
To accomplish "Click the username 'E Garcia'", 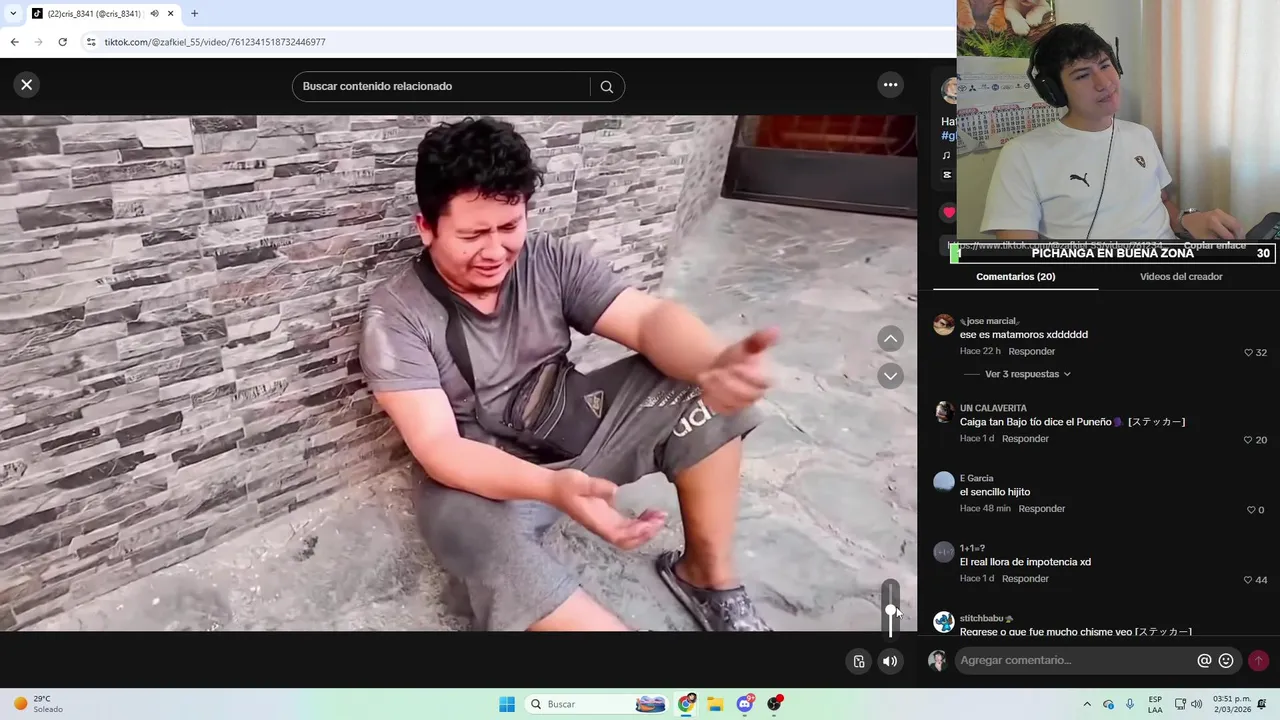I will pyautogui.click(x=977, y=478).
